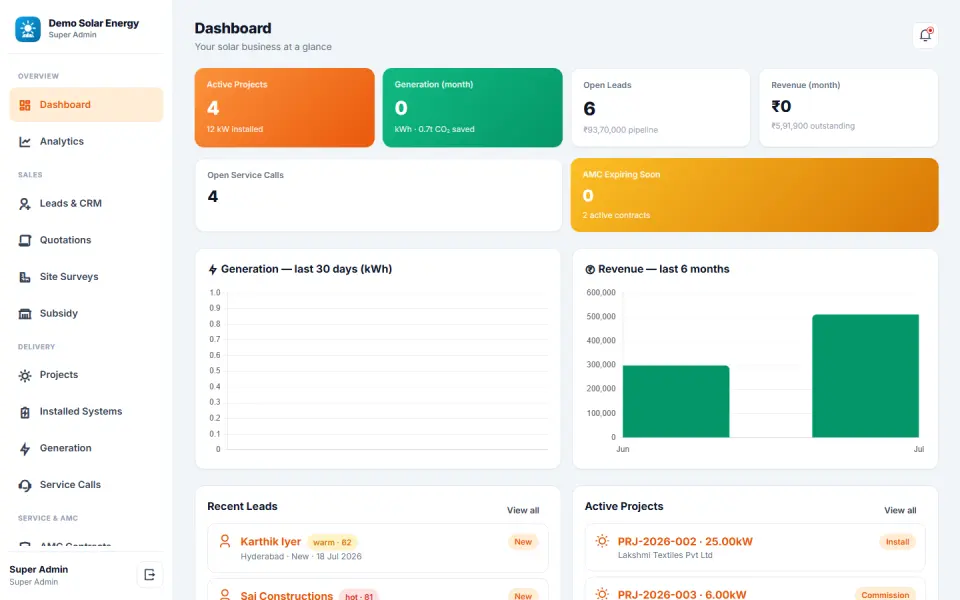Click '12 kW installed' text
This screenshot has height=600, width=960.
point(234,129)
